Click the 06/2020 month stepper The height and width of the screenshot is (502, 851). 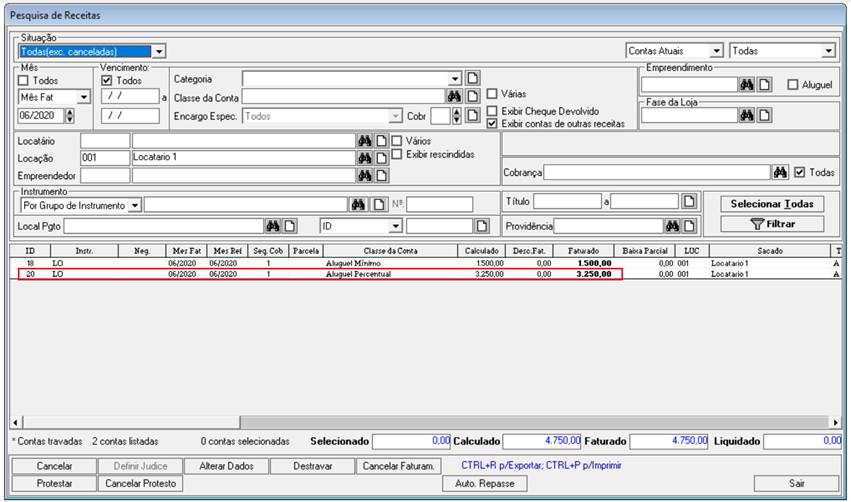point(69,116)
